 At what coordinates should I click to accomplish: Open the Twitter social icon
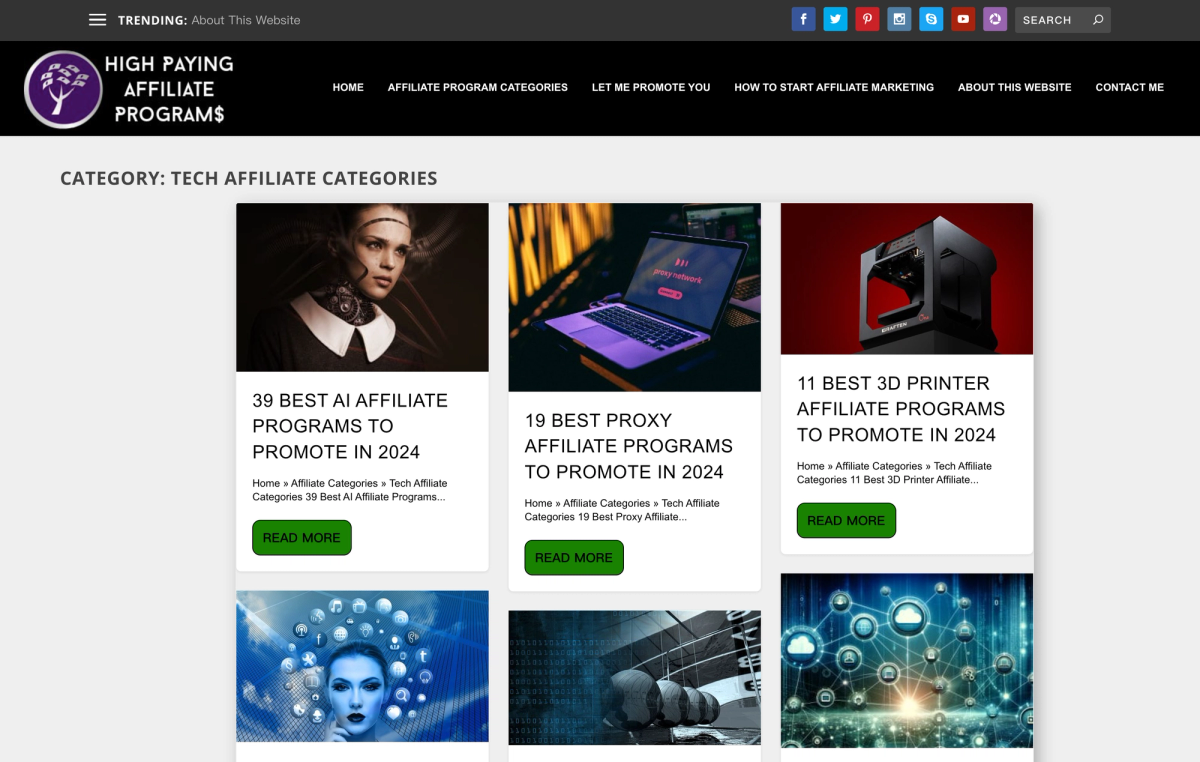point(835,19)
